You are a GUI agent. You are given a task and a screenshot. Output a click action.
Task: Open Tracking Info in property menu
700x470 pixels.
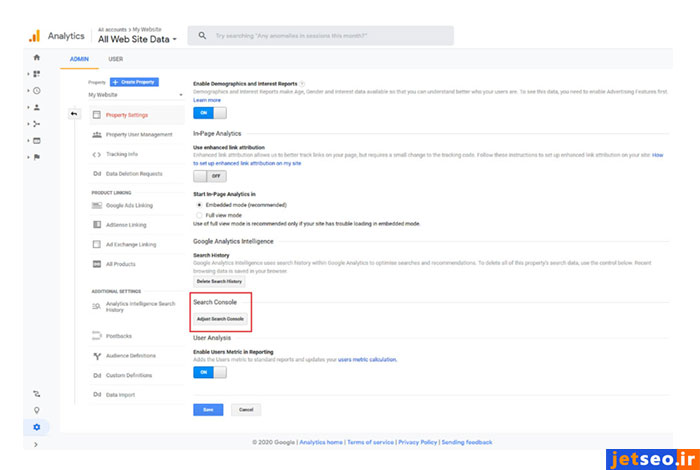pos(121,154)
